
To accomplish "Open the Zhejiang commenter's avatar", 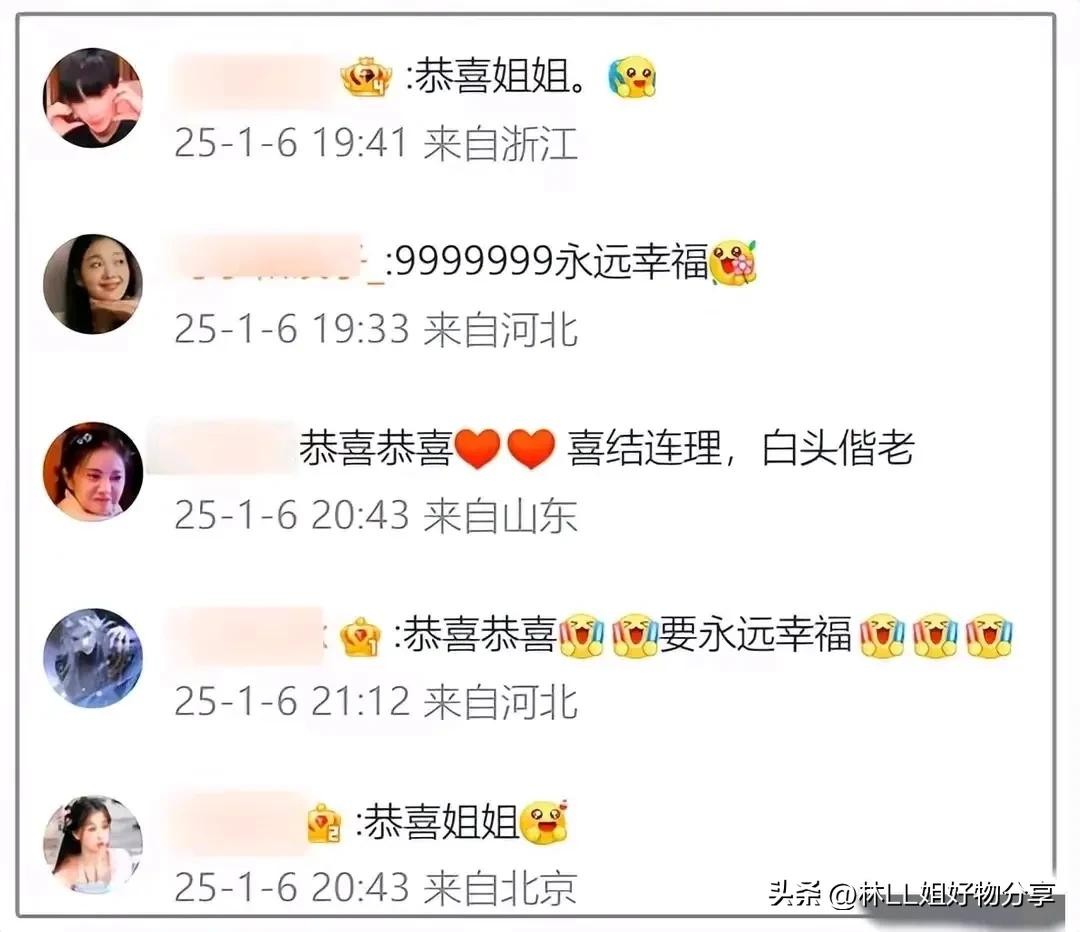I will coord(92,98).
